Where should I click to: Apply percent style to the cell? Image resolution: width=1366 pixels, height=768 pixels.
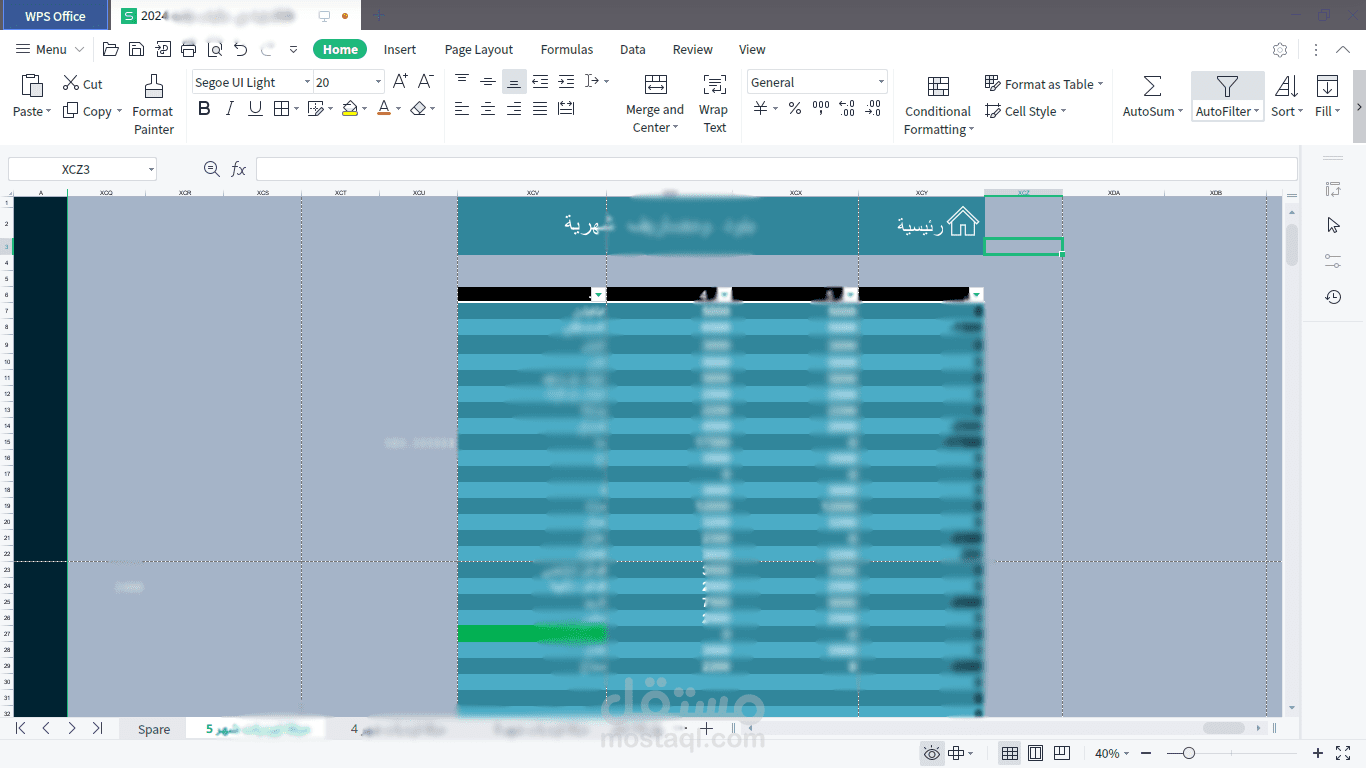(x=795, y=108)
